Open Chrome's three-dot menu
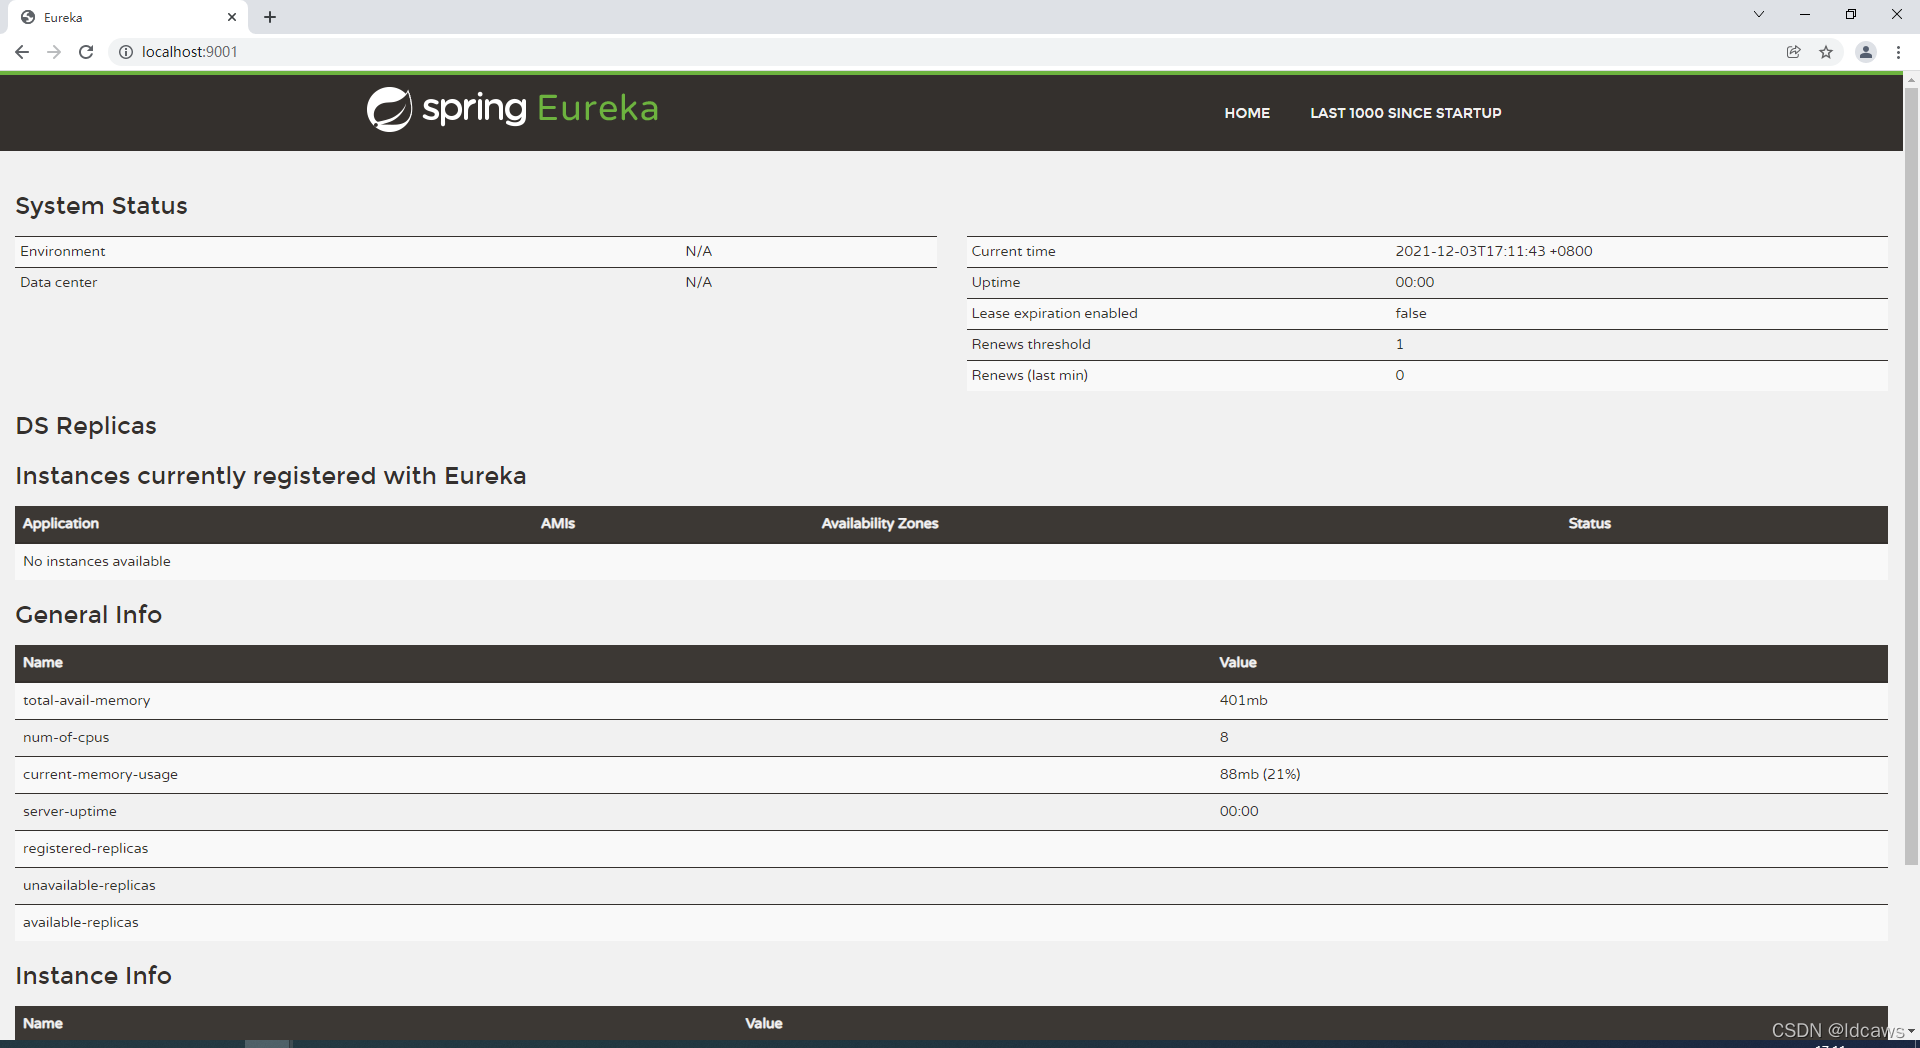The image size is (1920, 1048). pyautogui.click(x=1898, y=52)
